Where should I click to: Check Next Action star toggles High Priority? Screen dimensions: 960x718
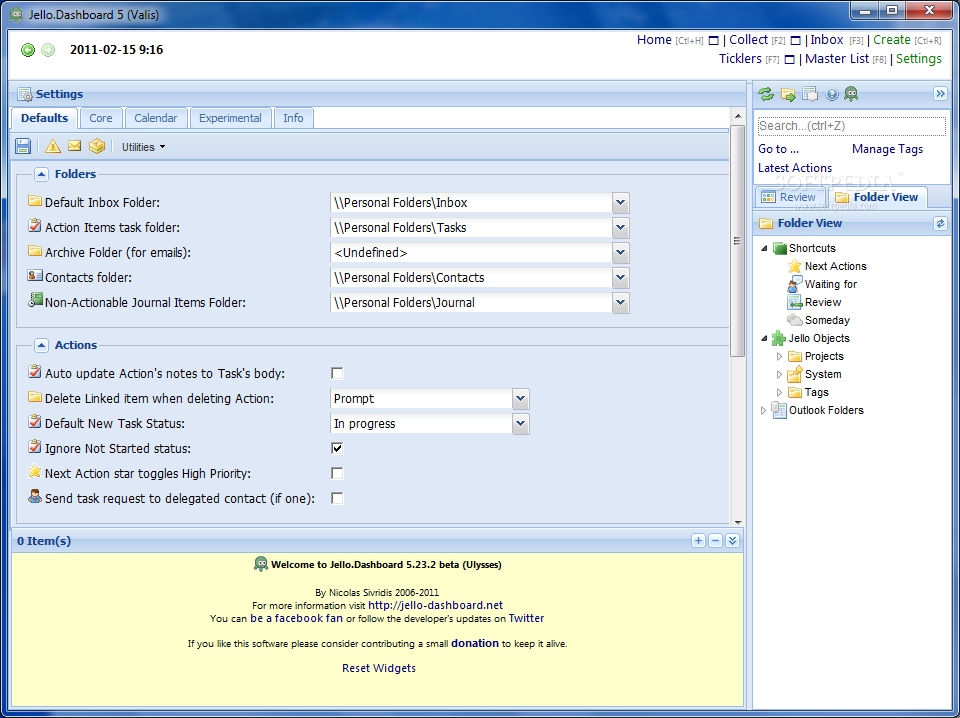pyautogui.click(x=337, y=473)
